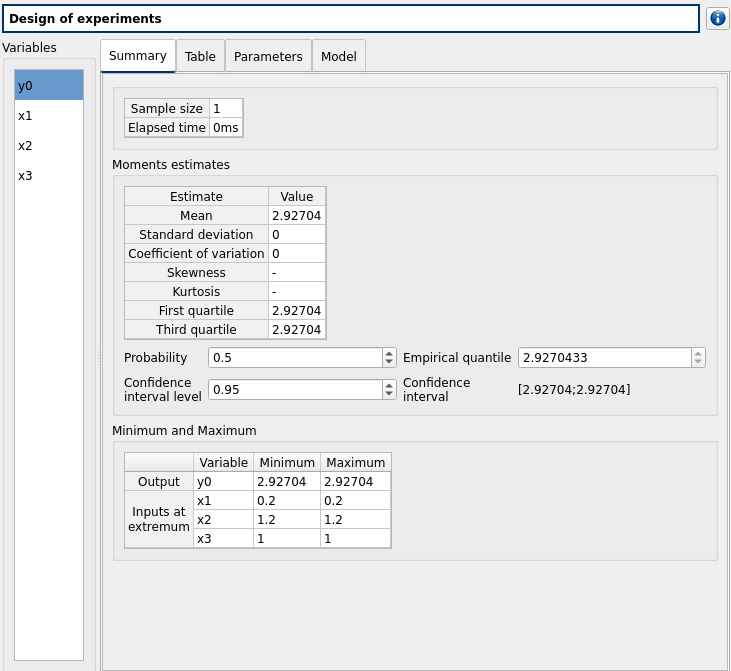Click the Design of experiments title field

[x=350, y=19]
